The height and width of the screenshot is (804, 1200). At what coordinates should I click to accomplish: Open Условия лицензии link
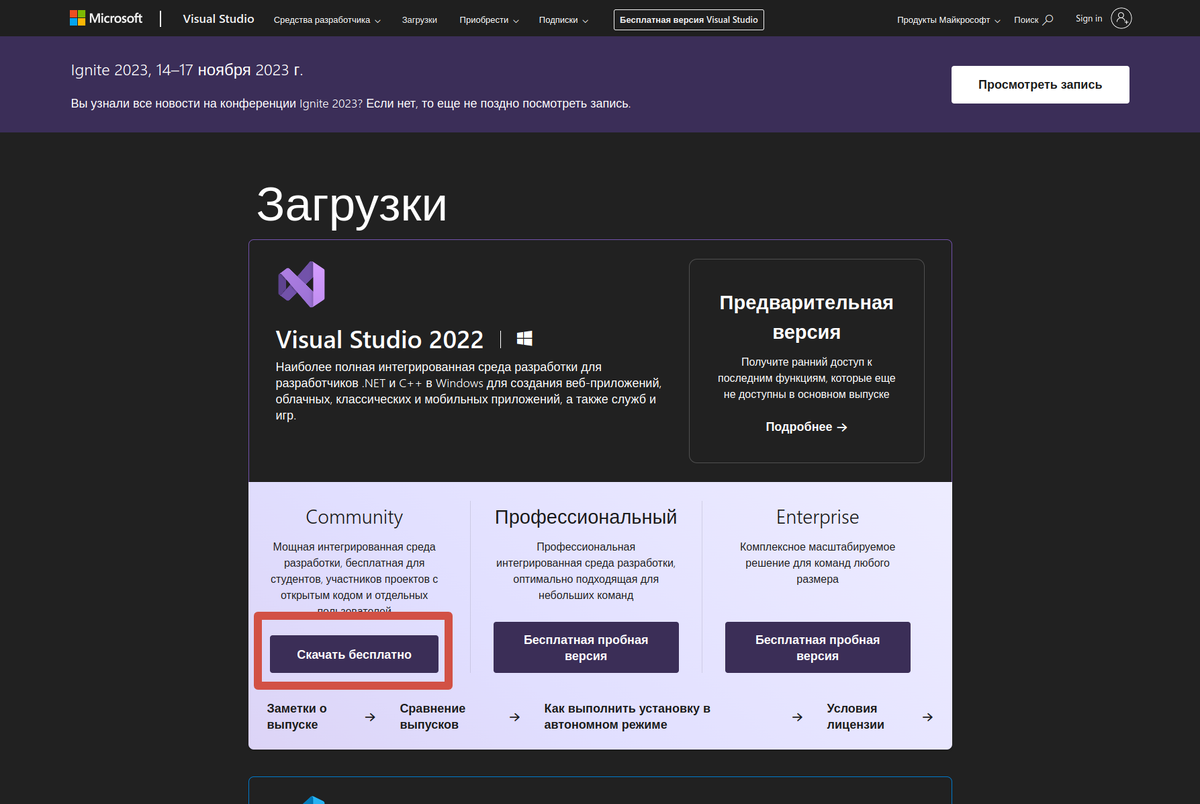(x=856, y=716)
